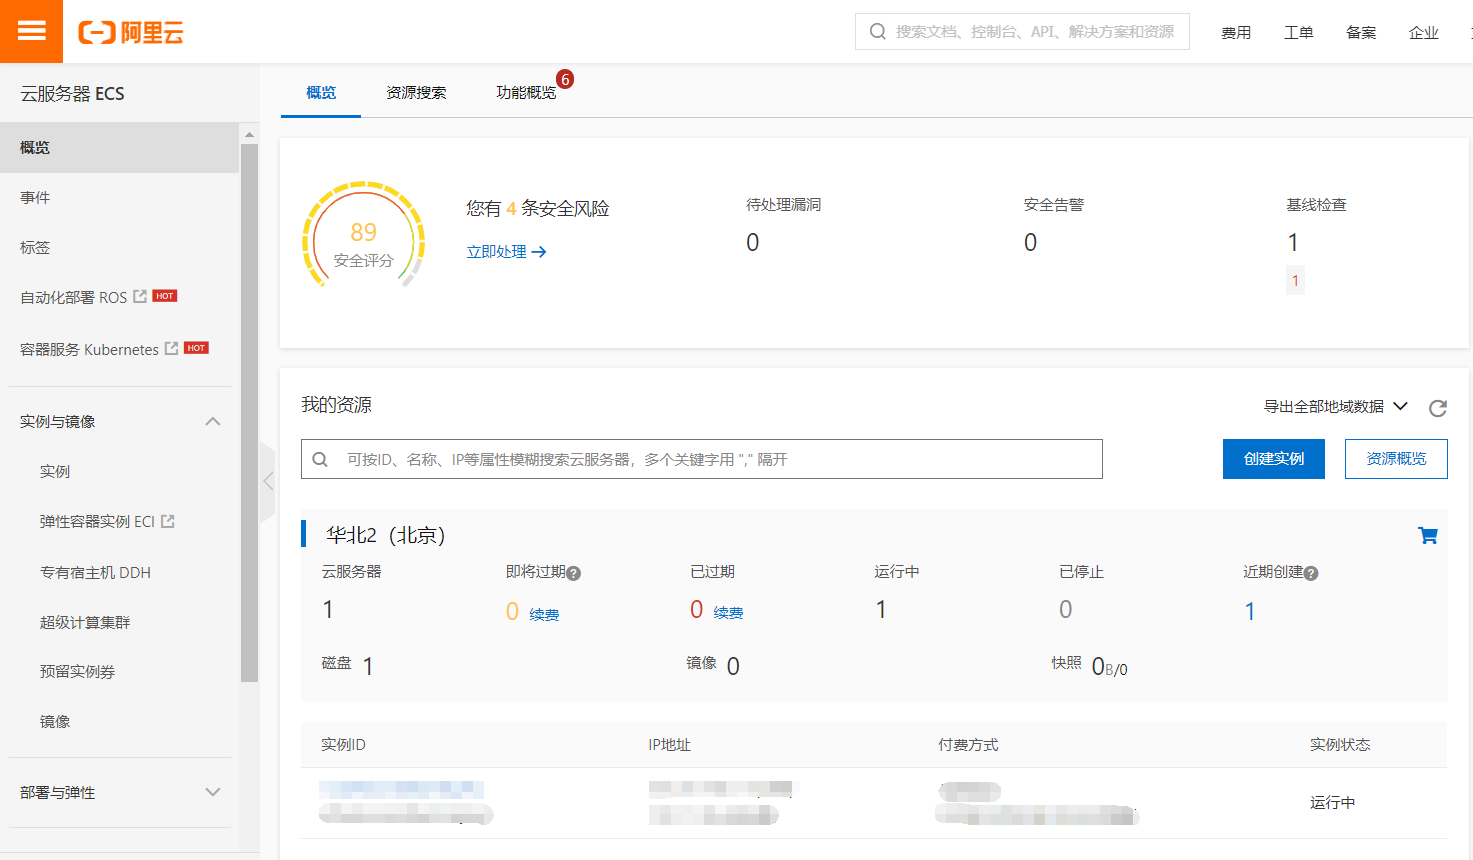Click the 创建实例 button

(1274, 459)
